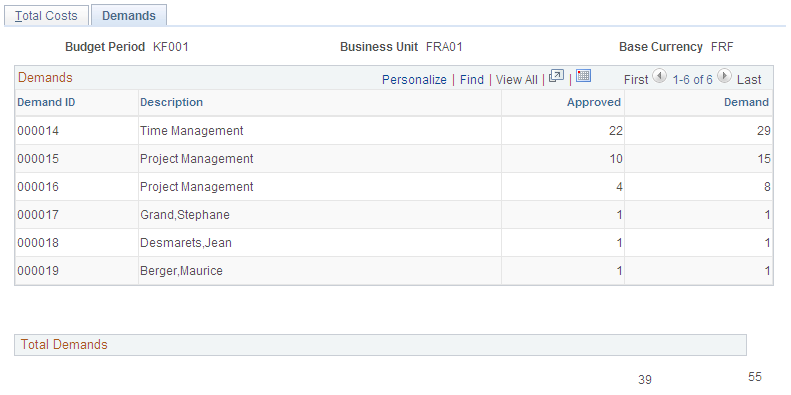Click total demand value 55
791x395 pixels.
click(x=755, y=377)
